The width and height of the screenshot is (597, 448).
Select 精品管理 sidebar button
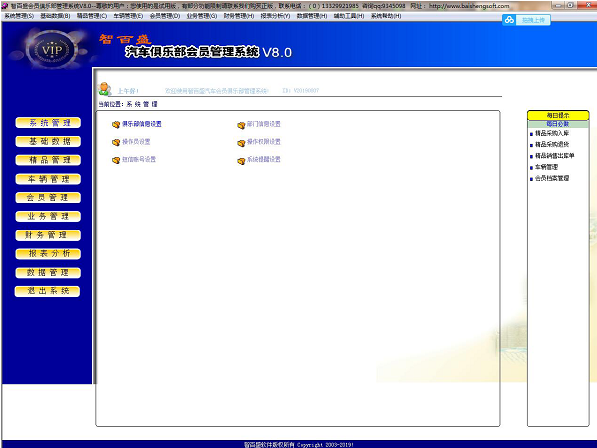pyautogui.click(x=48, y=160)
